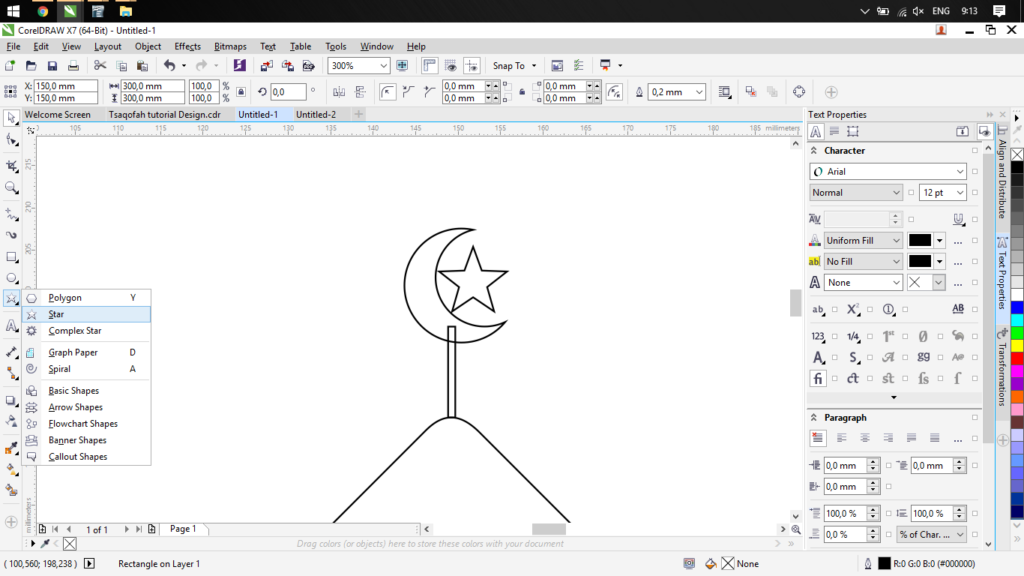Toggle the lock ratio padlock button

pyautogui.click(x=241, y=92)
